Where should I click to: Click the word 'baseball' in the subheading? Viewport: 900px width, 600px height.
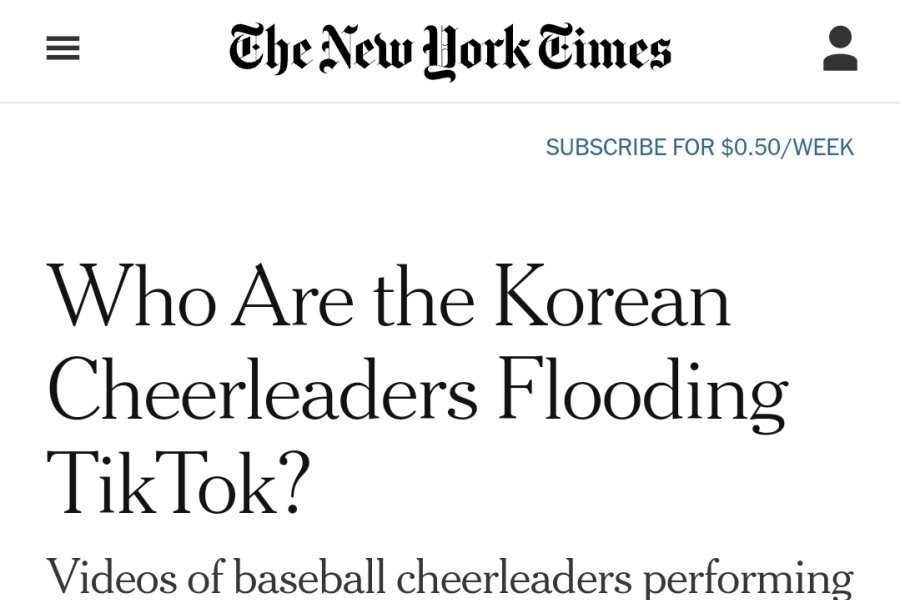(309, 578)
